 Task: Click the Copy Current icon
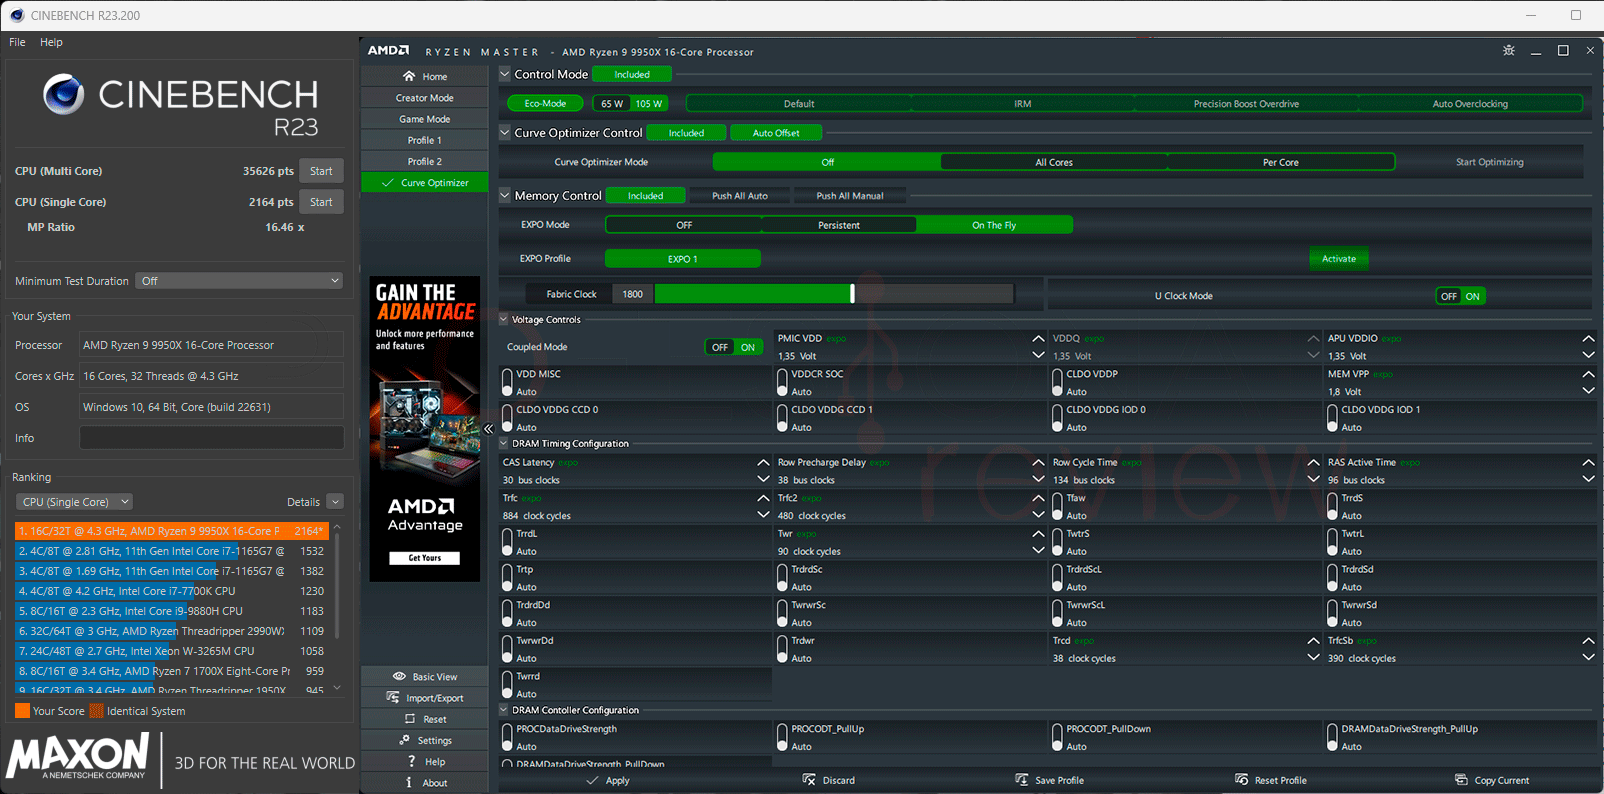[1461, 780]
